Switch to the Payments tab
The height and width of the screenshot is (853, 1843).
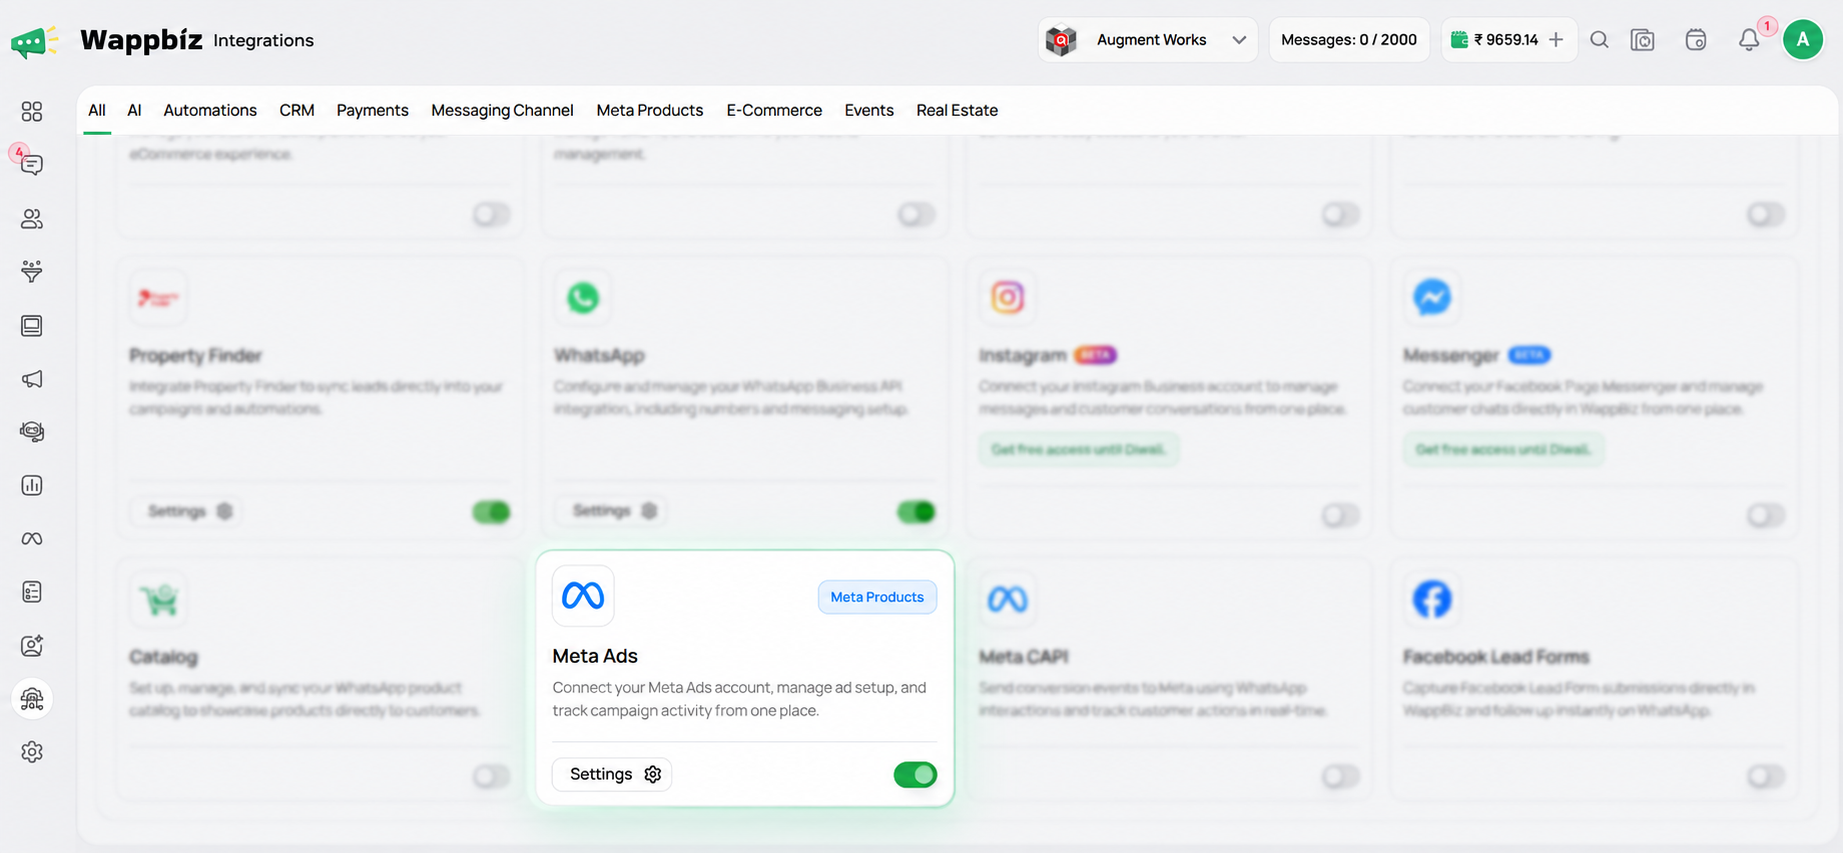(372, 110)
